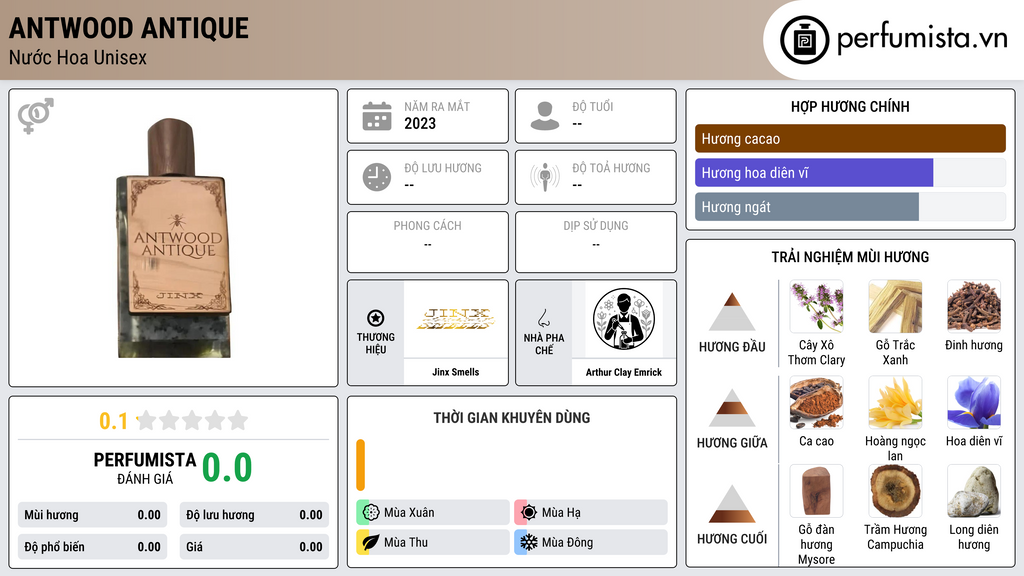The height and width of the screenshot is (576, 1024).
Task: Click the 2023 launch year value
Action: click(x=420, y=123)
